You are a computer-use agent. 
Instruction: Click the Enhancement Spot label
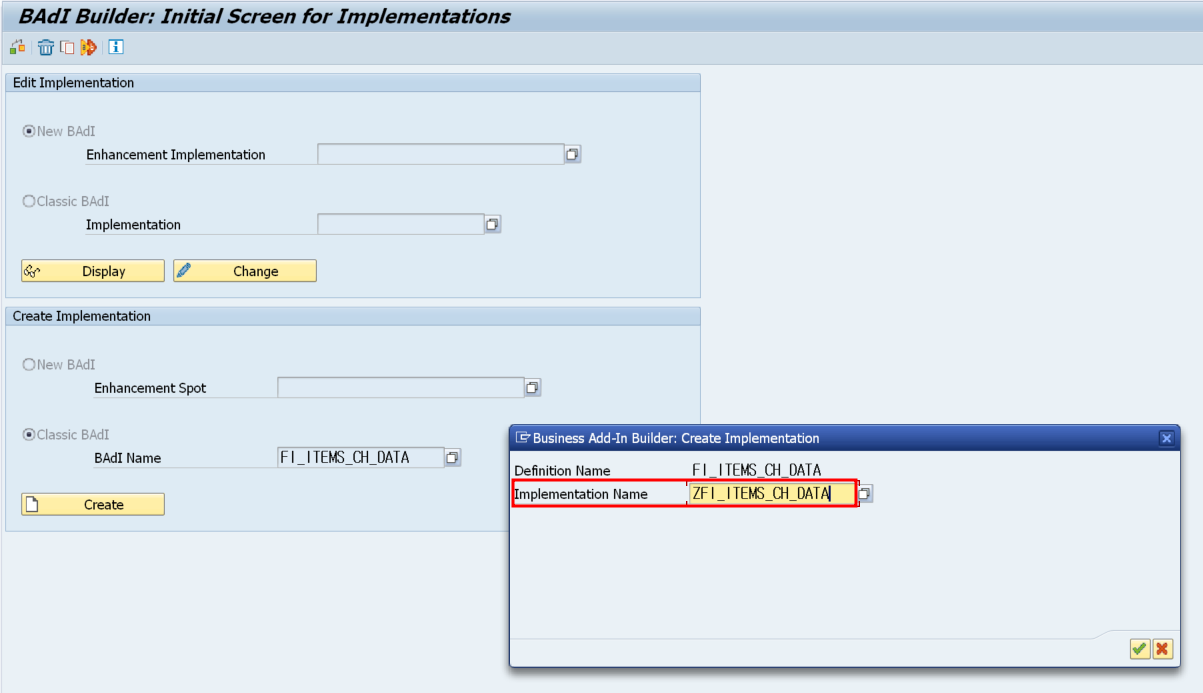(x=150, y=388)
